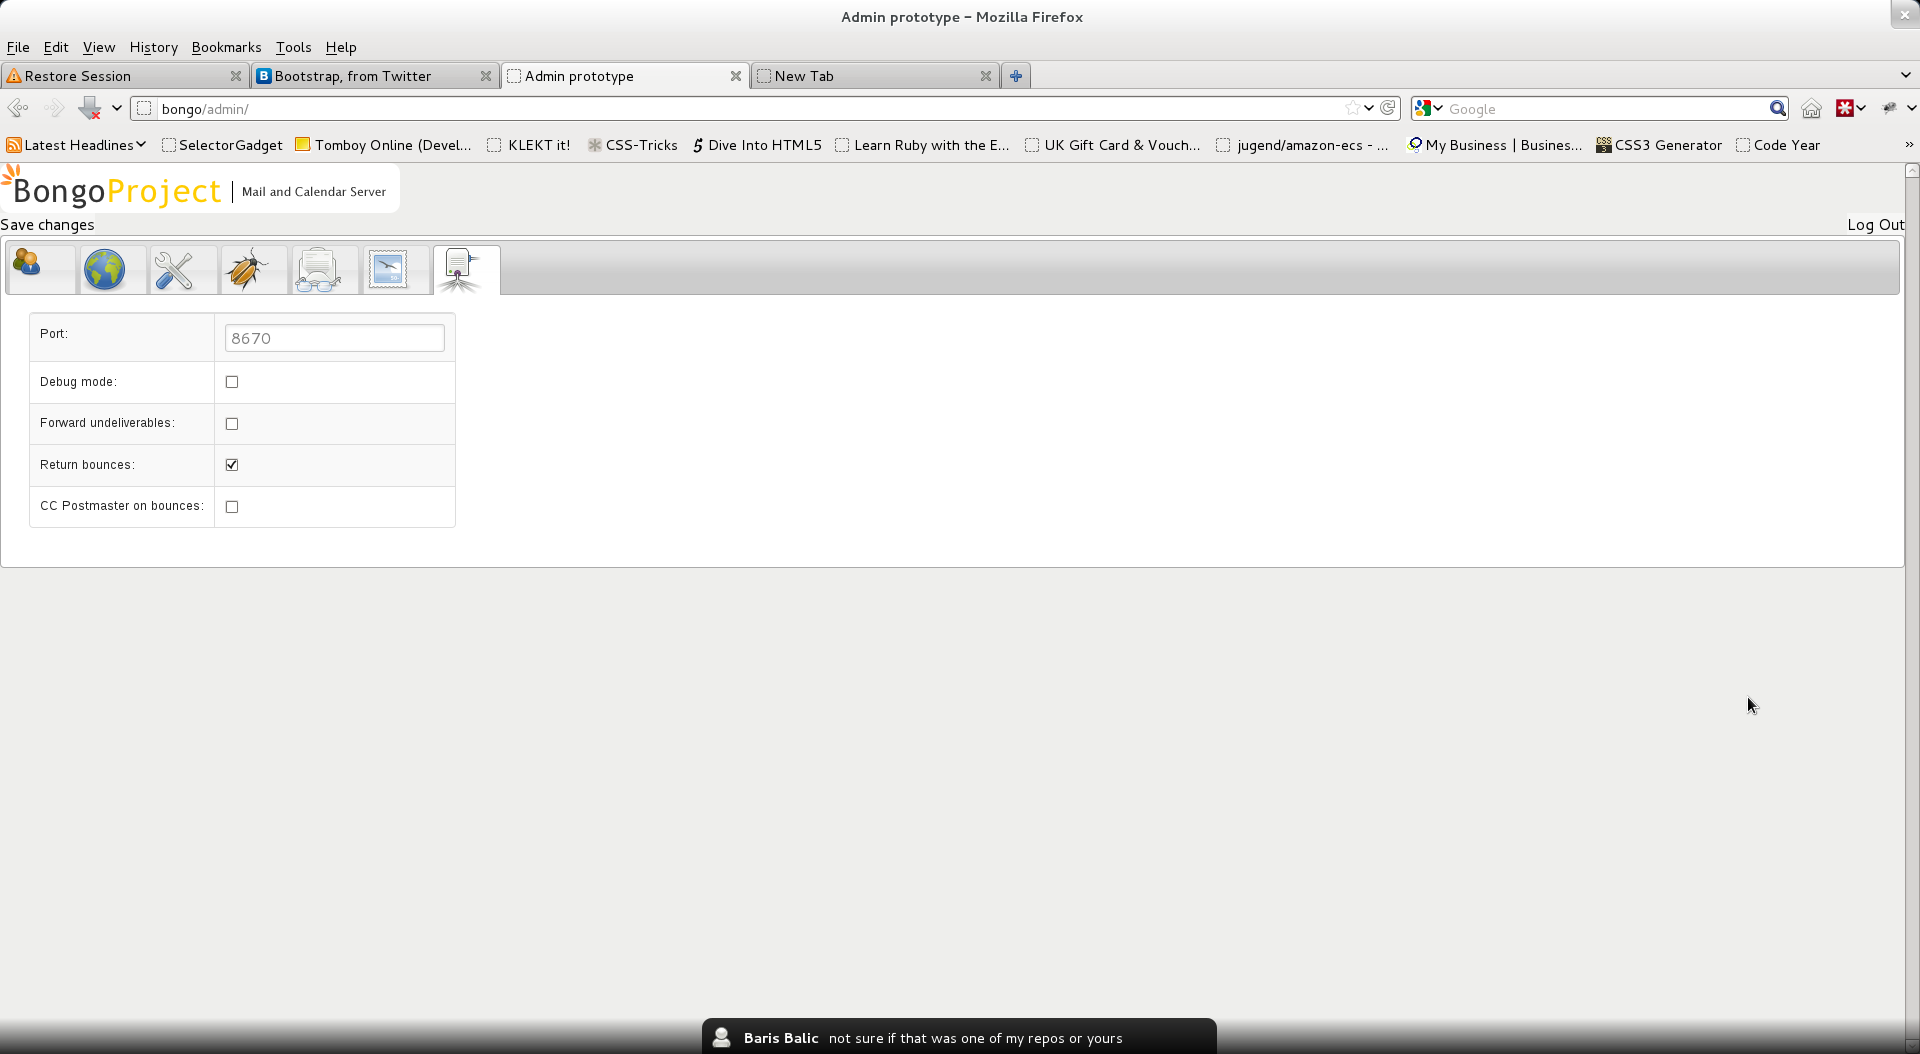Screen dimensions: 1920x1054
Task: Go back with the browser back arrow
Action: point(18,108)
